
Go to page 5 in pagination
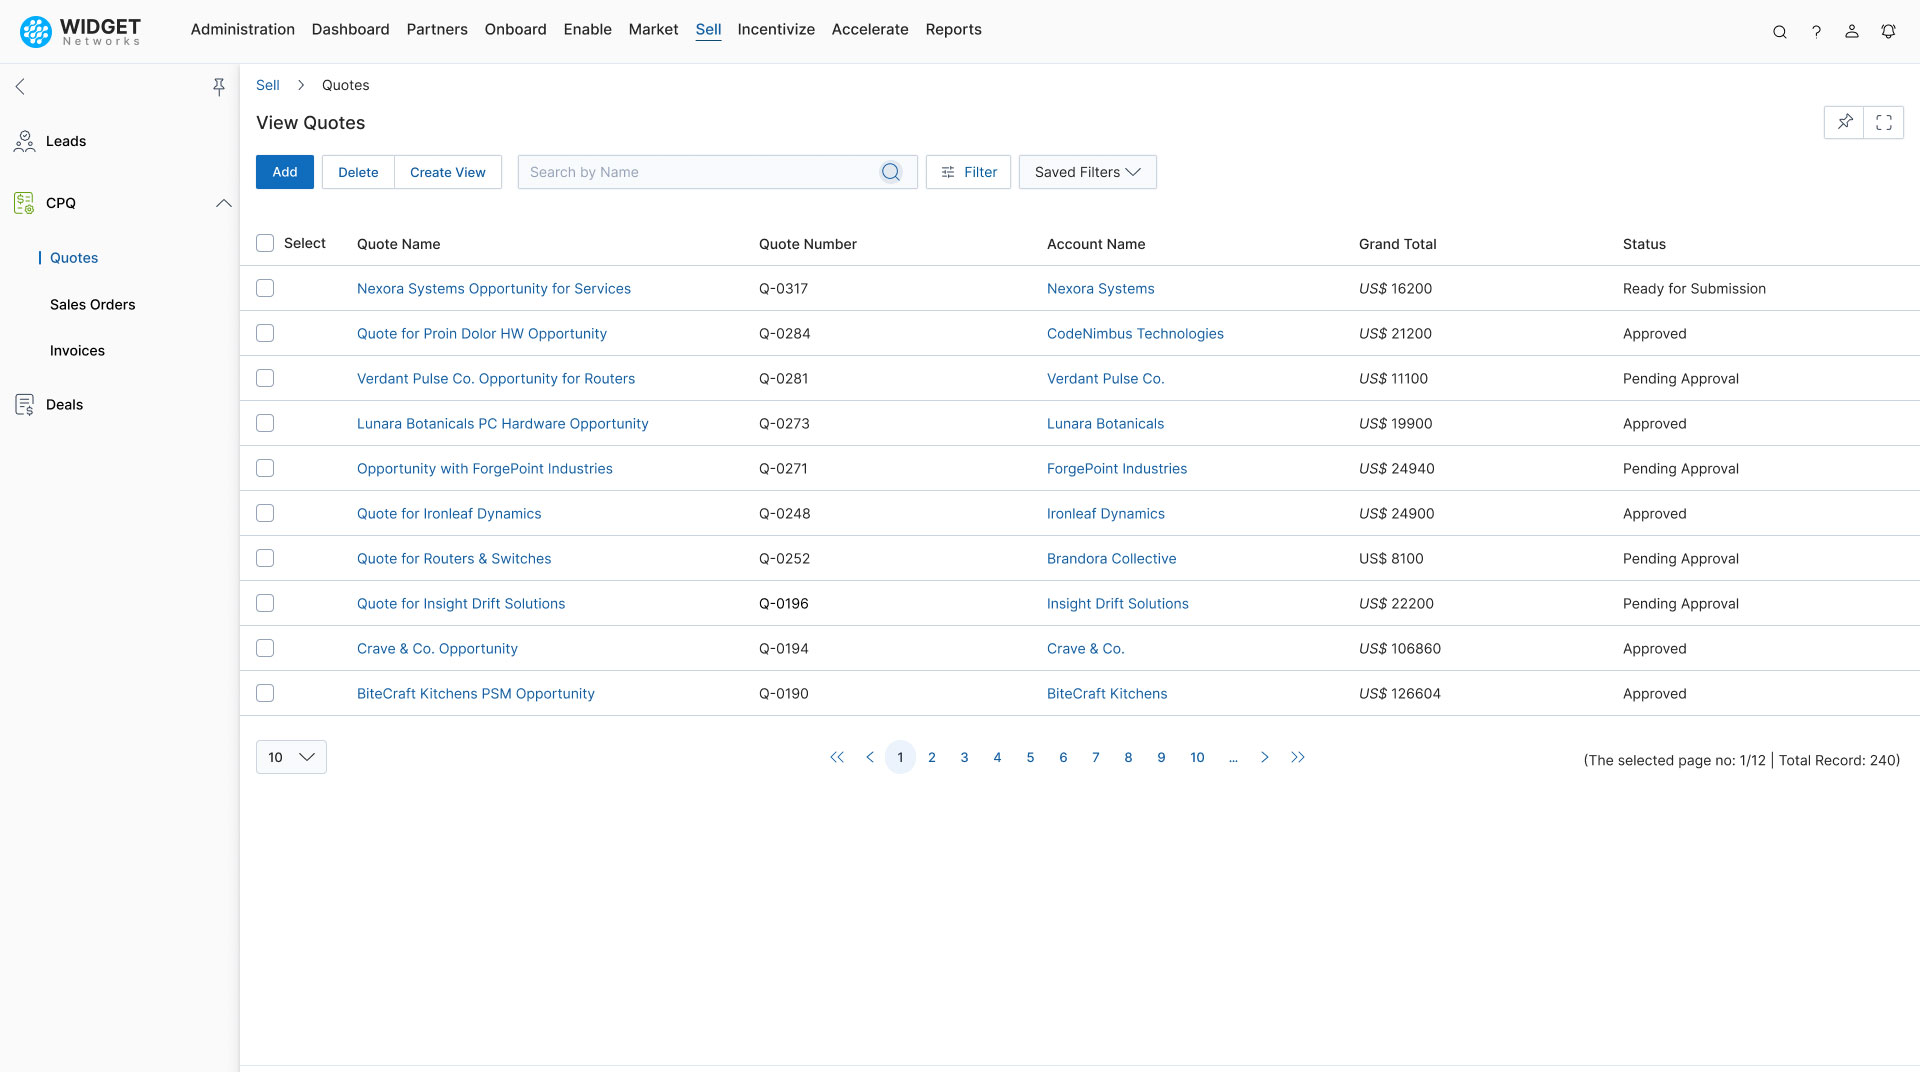(1030, 757)
